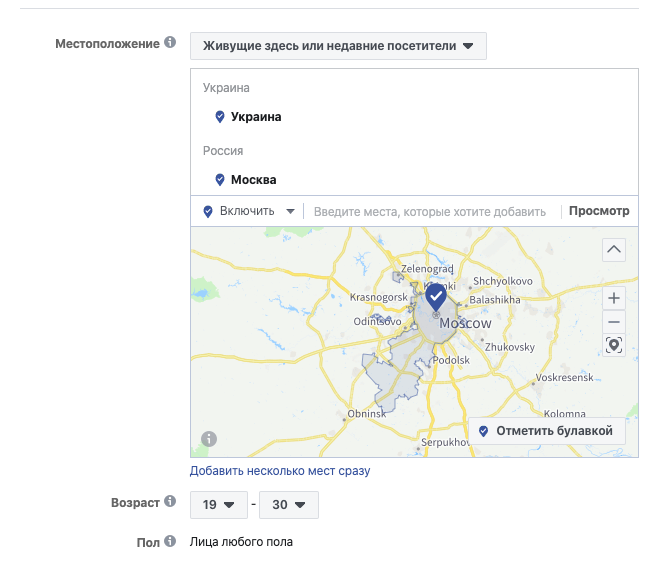Screen dimensions: 659x568
Task: Click the Просмотр button
Action: tap(599, 211)
